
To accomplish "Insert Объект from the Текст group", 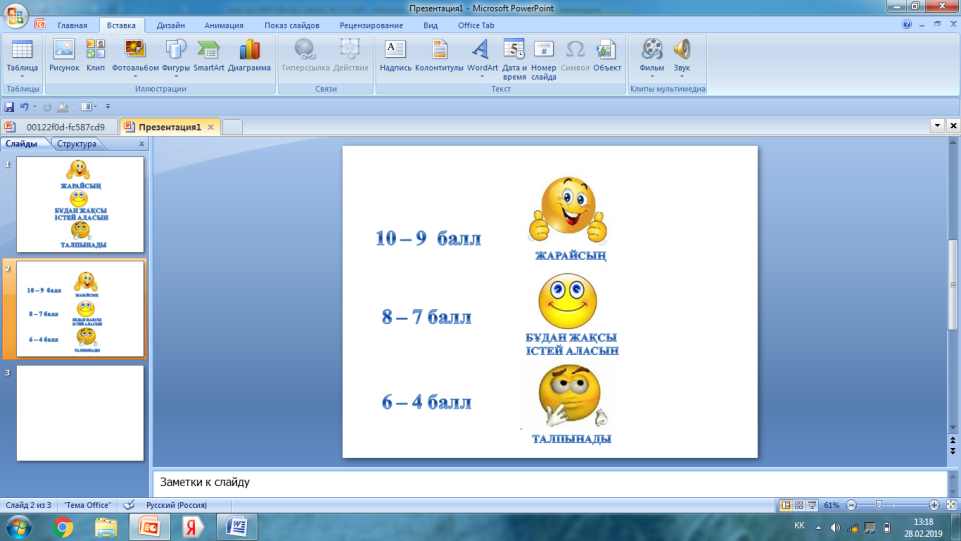I will 606,54.
